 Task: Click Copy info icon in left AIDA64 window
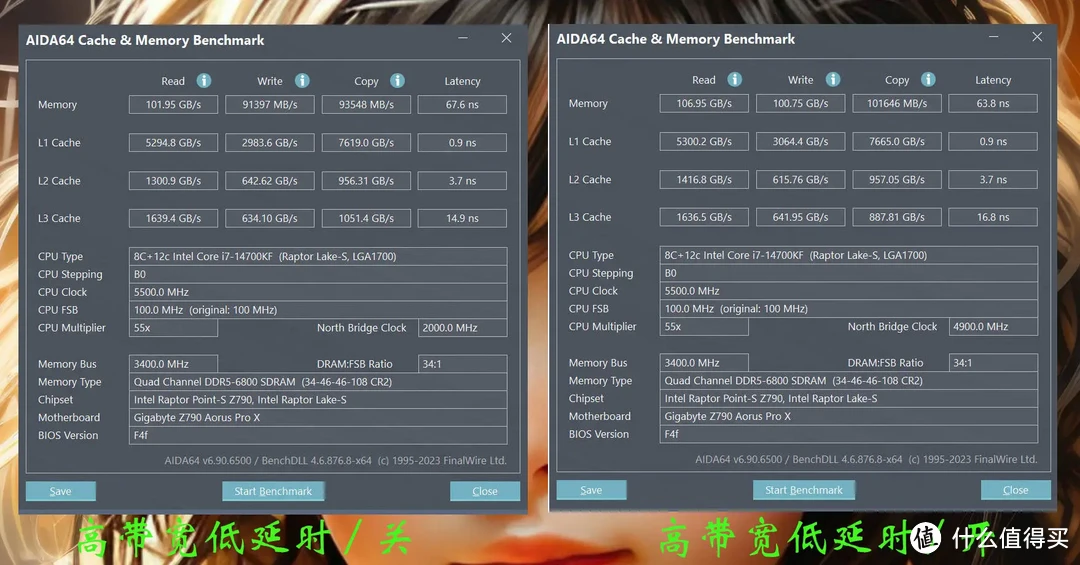[397, 81]
